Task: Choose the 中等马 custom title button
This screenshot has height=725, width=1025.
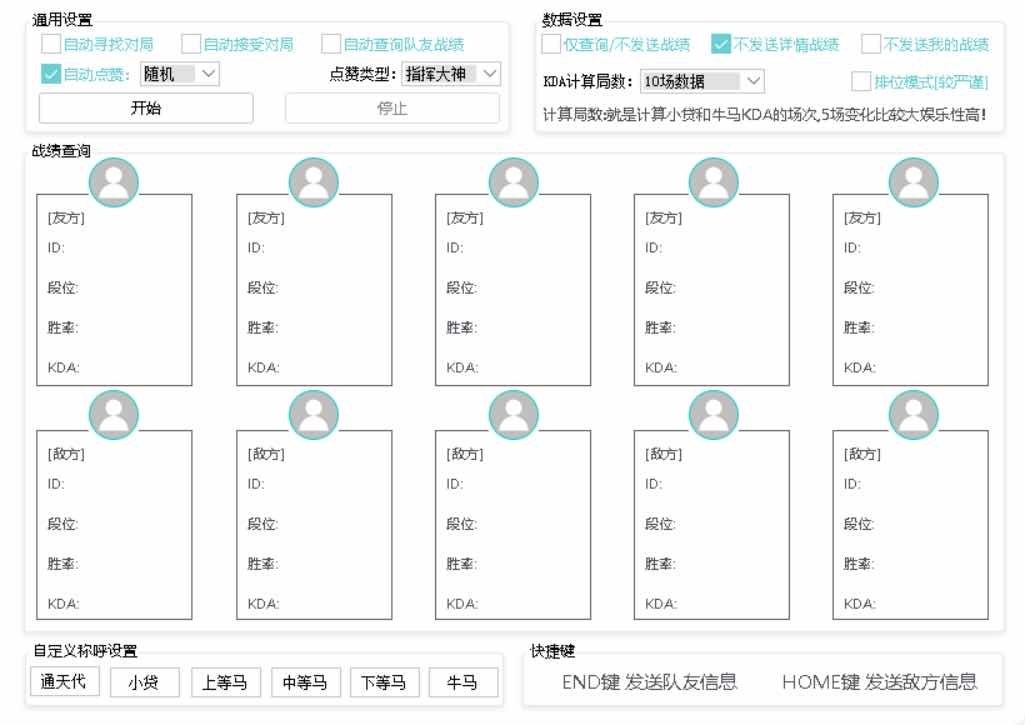Action: (x=306, y=683)
